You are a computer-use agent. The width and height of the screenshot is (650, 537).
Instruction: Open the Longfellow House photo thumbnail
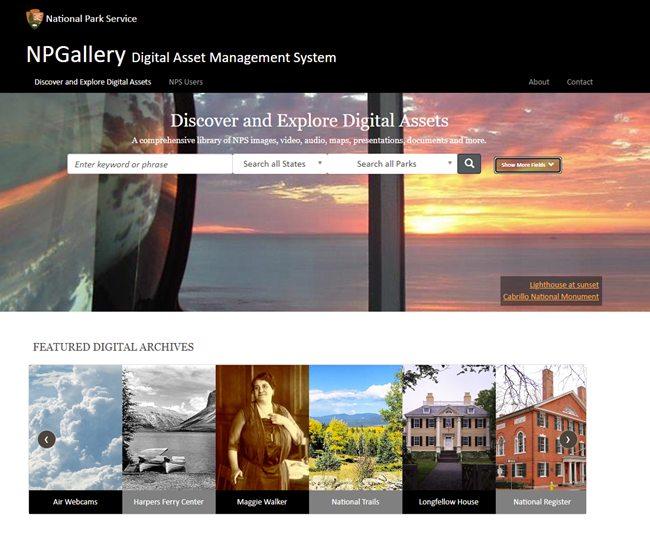[449, 428]
